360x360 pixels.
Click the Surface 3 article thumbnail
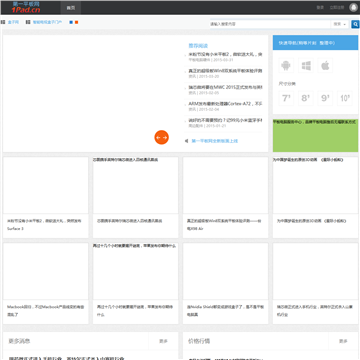pyautogui.click(x=46, y=185)
